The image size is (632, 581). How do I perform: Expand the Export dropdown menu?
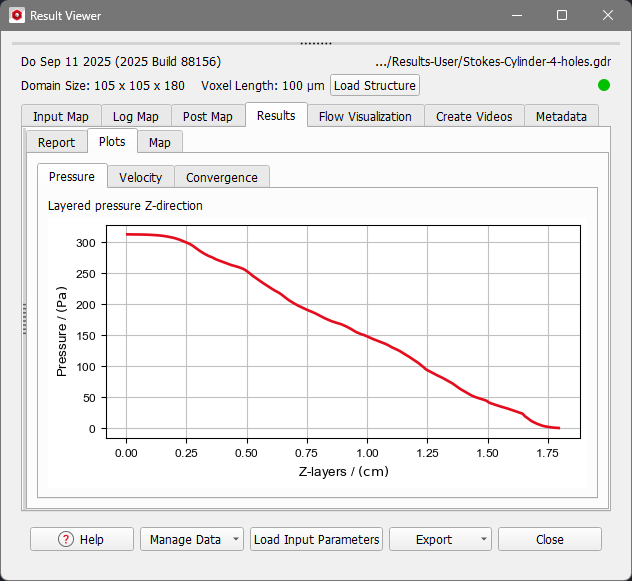(x=440, y=539)
